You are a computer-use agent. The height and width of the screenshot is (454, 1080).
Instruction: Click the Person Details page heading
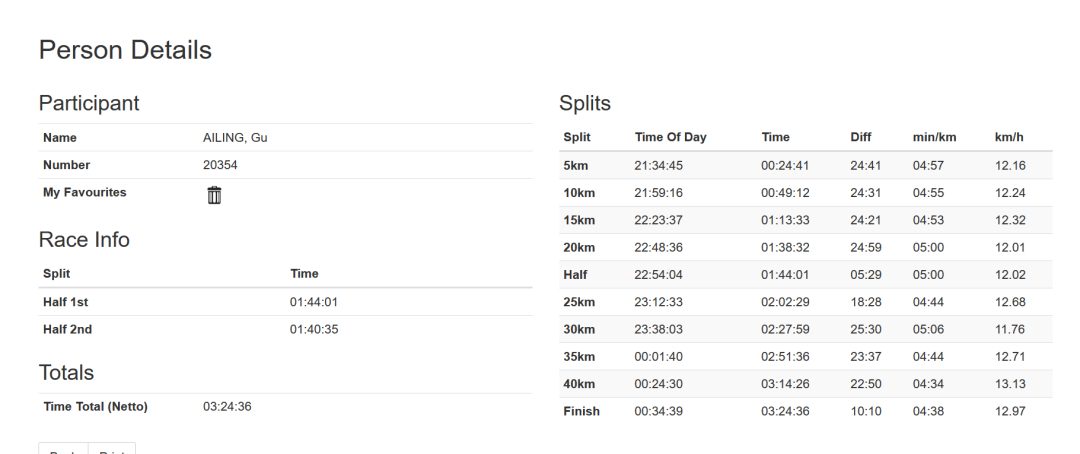tap(125, 50)
